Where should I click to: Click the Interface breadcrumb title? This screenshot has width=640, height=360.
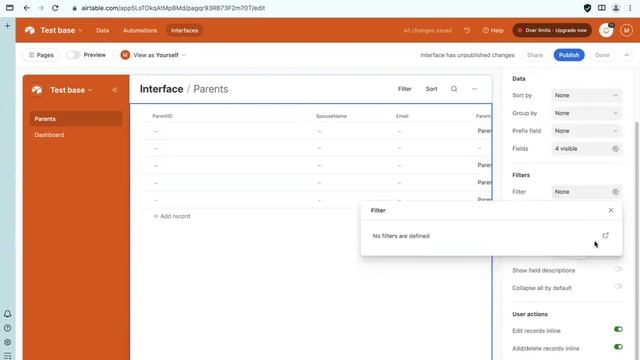(x=161, y=89)
